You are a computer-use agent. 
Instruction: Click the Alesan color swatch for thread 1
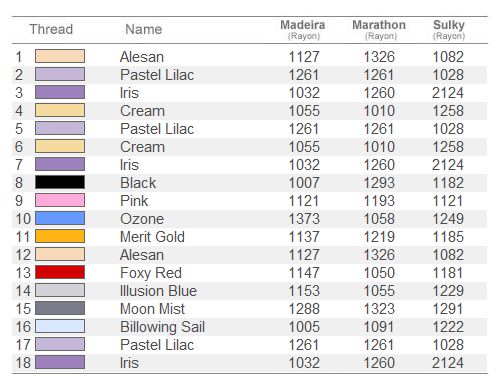(60, 56)
